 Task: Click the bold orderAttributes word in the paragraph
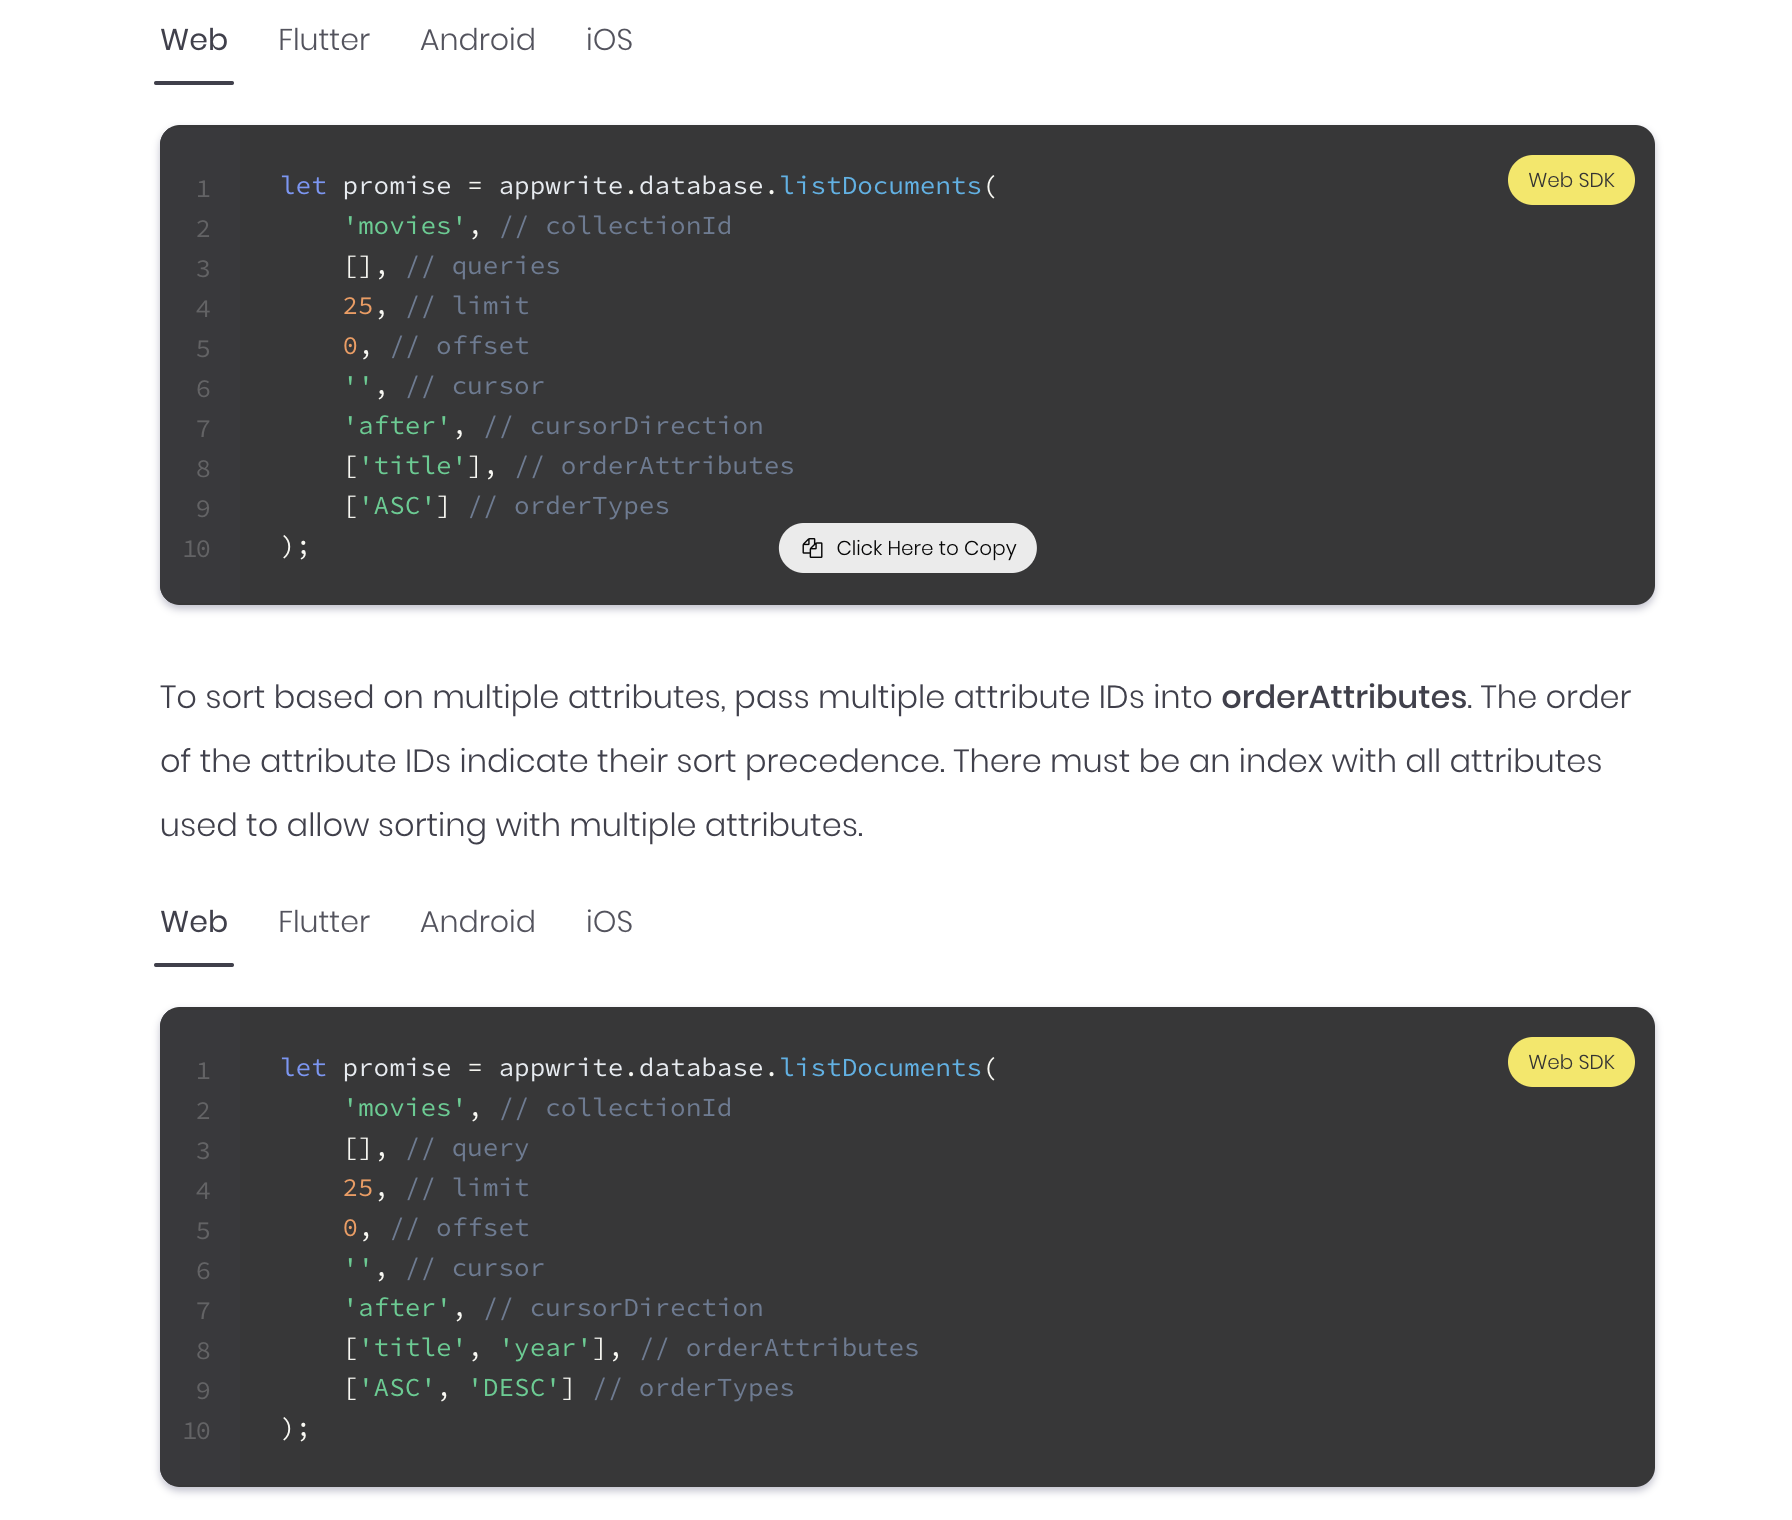click(x=1344, y=697)
